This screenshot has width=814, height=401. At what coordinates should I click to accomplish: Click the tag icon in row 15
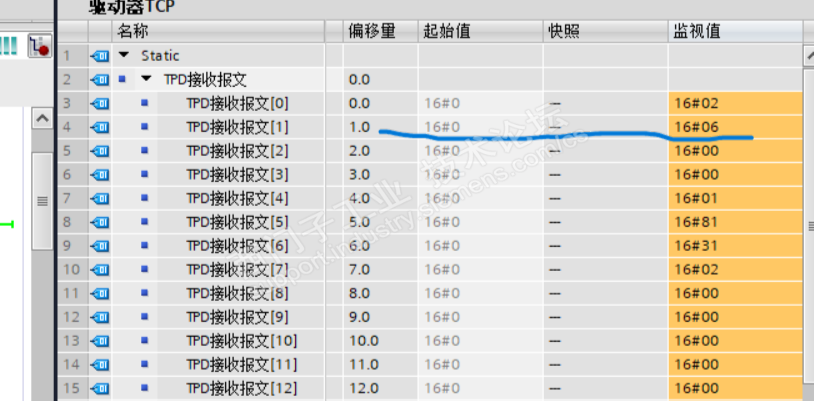tap(100, 388)
